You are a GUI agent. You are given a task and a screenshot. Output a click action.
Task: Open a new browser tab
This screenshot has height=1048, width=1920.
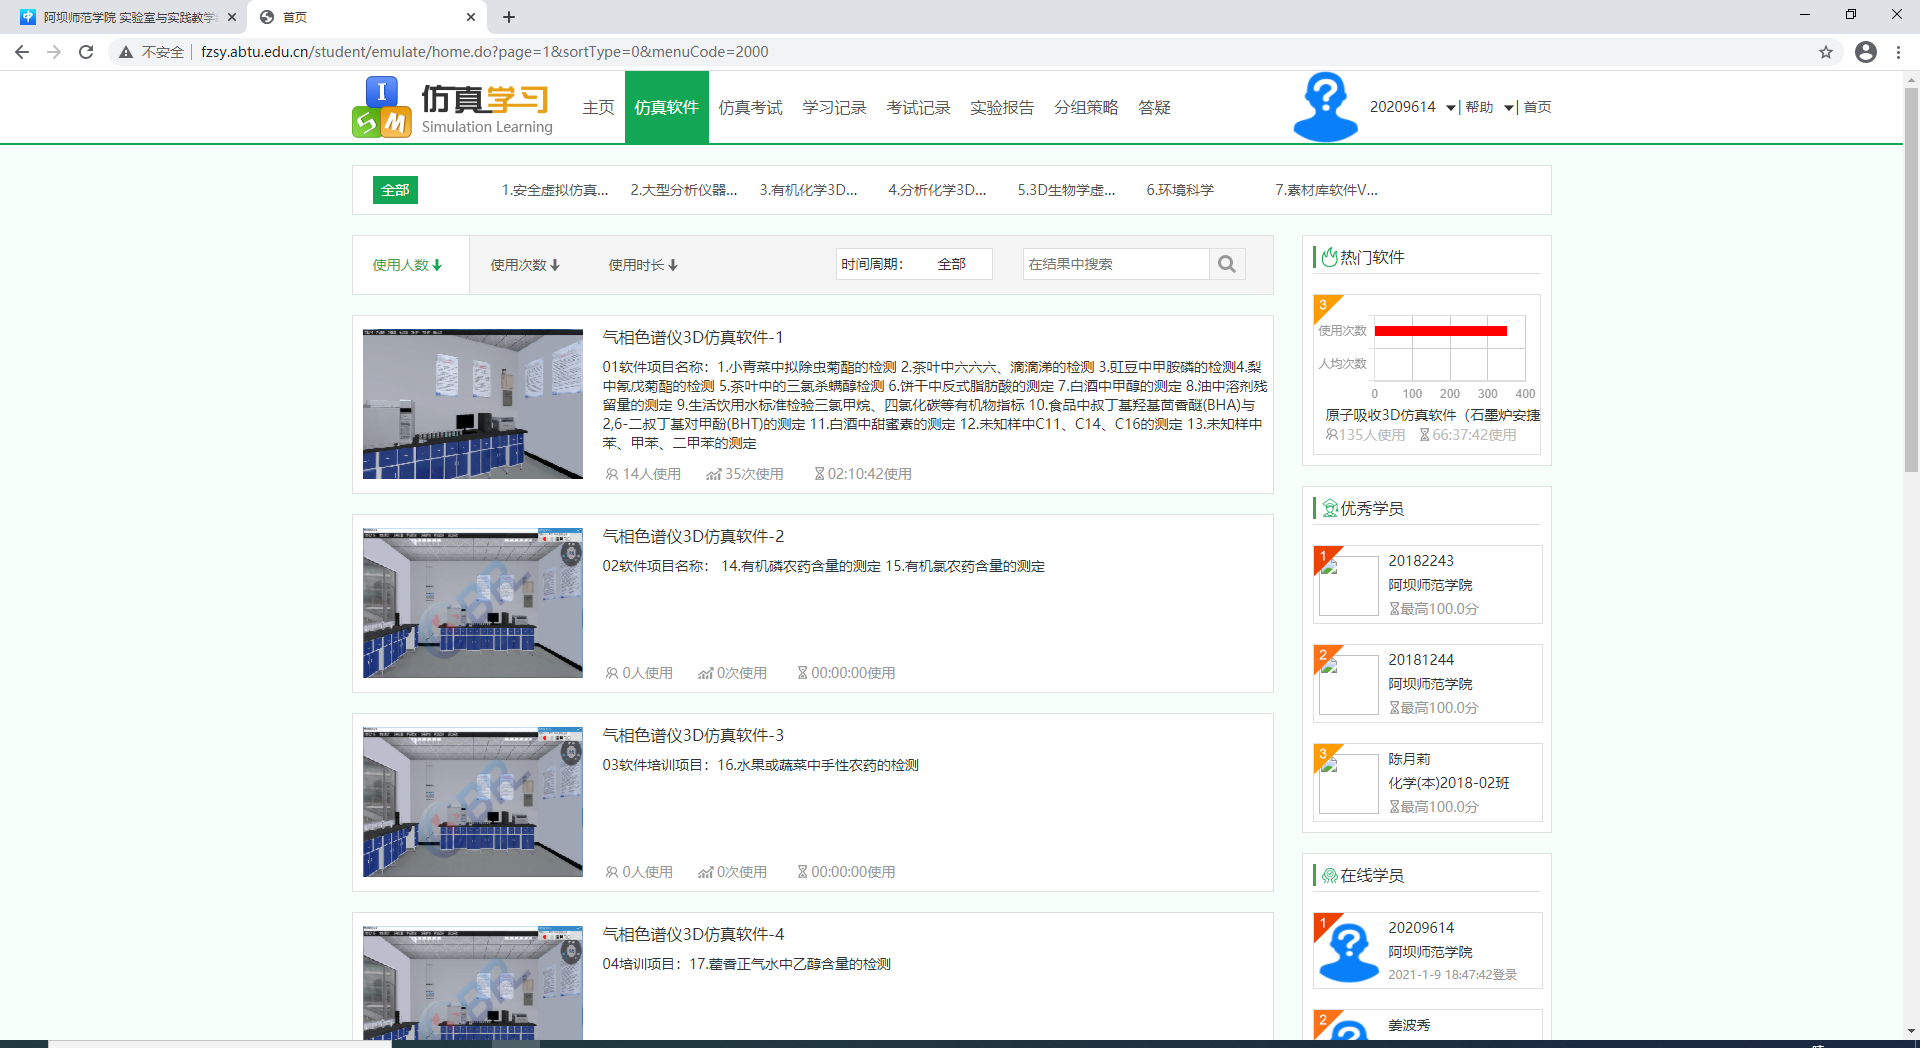[x=509, y=17]
